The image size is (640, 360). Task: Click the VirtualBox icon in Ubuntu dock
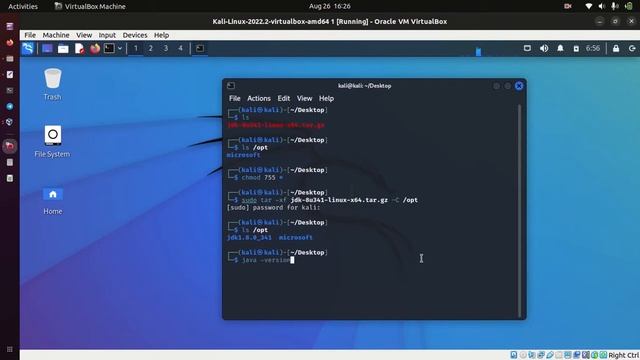(10, 122)
